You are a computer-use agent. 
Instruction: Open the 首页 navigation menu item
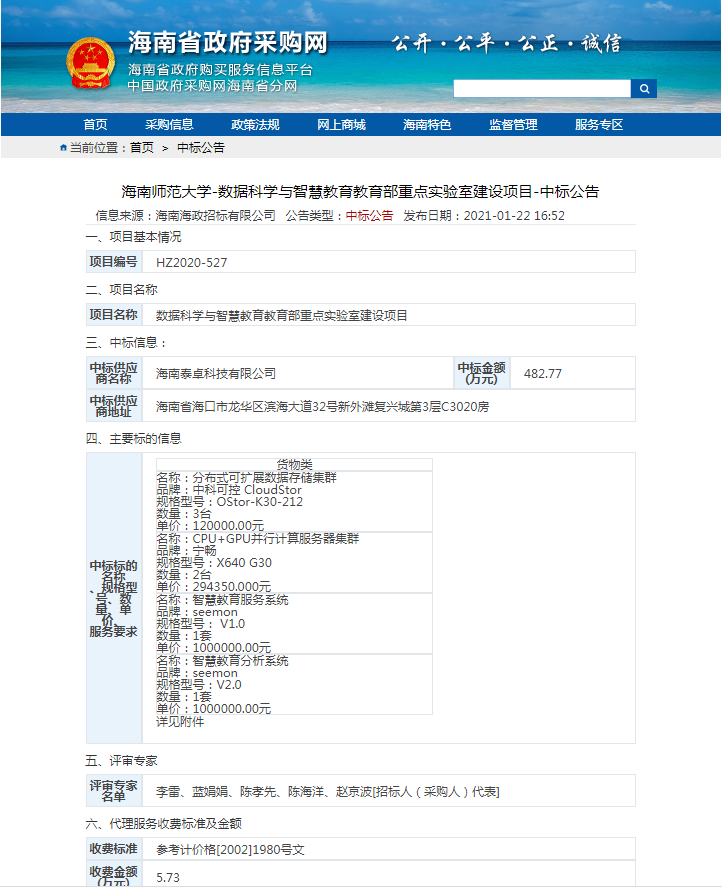coord(95,124)
